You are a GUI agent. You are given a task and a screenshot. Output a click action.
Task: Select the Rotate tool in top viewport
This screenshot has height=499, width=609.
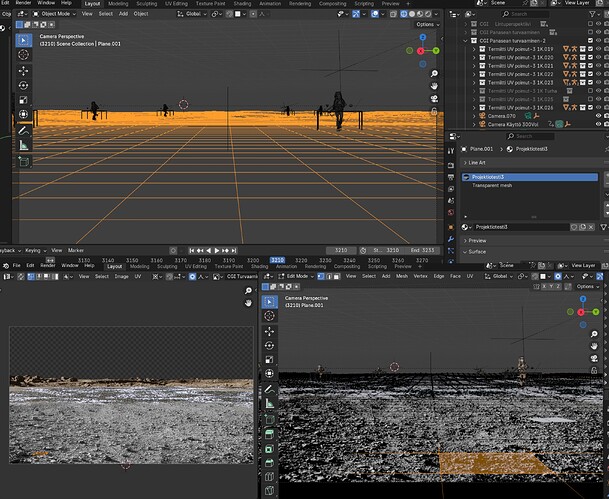click(x=24, y=85)
